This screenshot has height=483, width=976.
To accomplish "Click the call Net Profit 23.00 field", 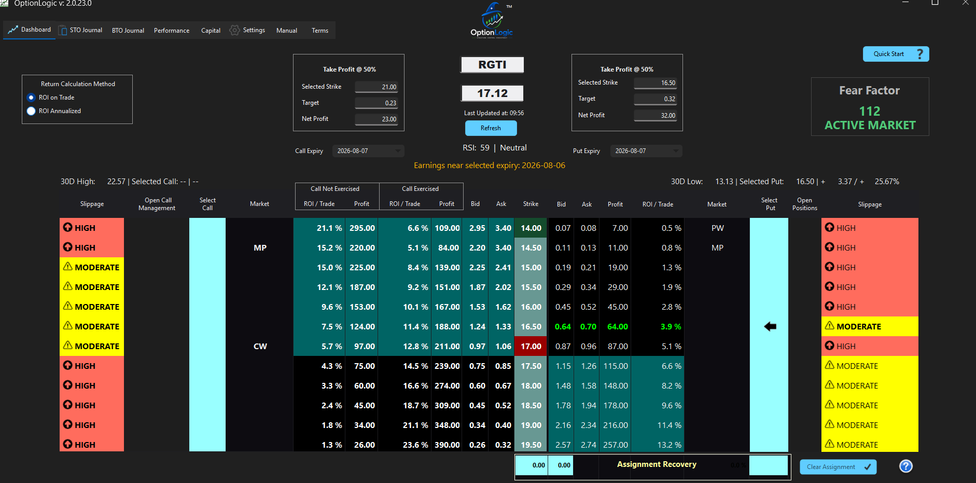I will [375, 119].
